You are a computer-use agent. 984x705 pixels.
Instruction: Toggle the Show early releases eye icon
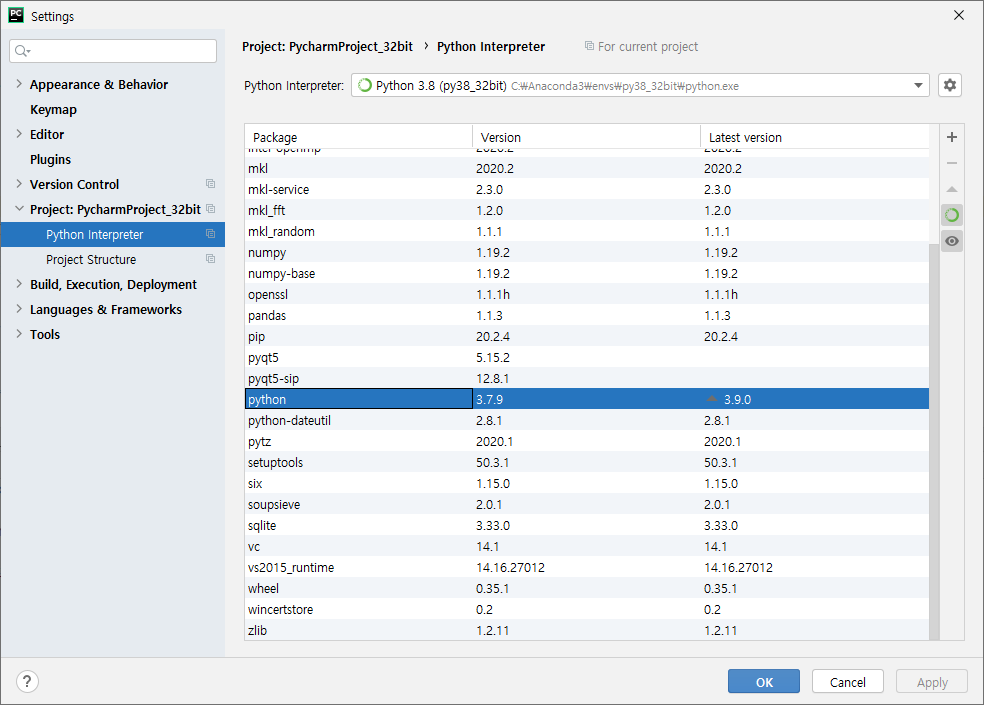[x=951, y=241]
